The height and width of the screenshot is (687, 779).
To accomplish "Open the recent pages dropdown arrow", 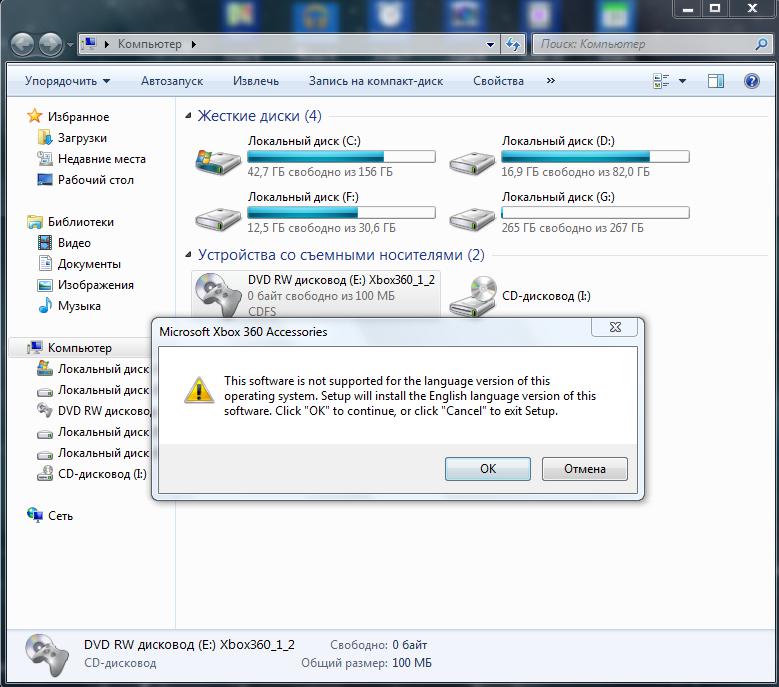I will pyautogui.click(x=70, y=45).
